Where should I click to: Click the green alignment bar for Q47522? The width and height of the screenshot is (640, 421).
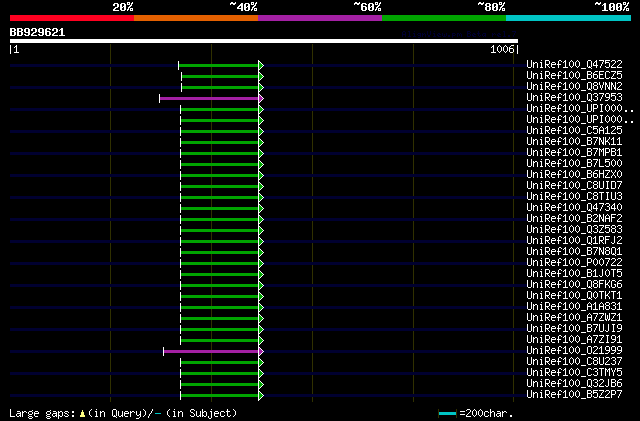pos(219,65)
